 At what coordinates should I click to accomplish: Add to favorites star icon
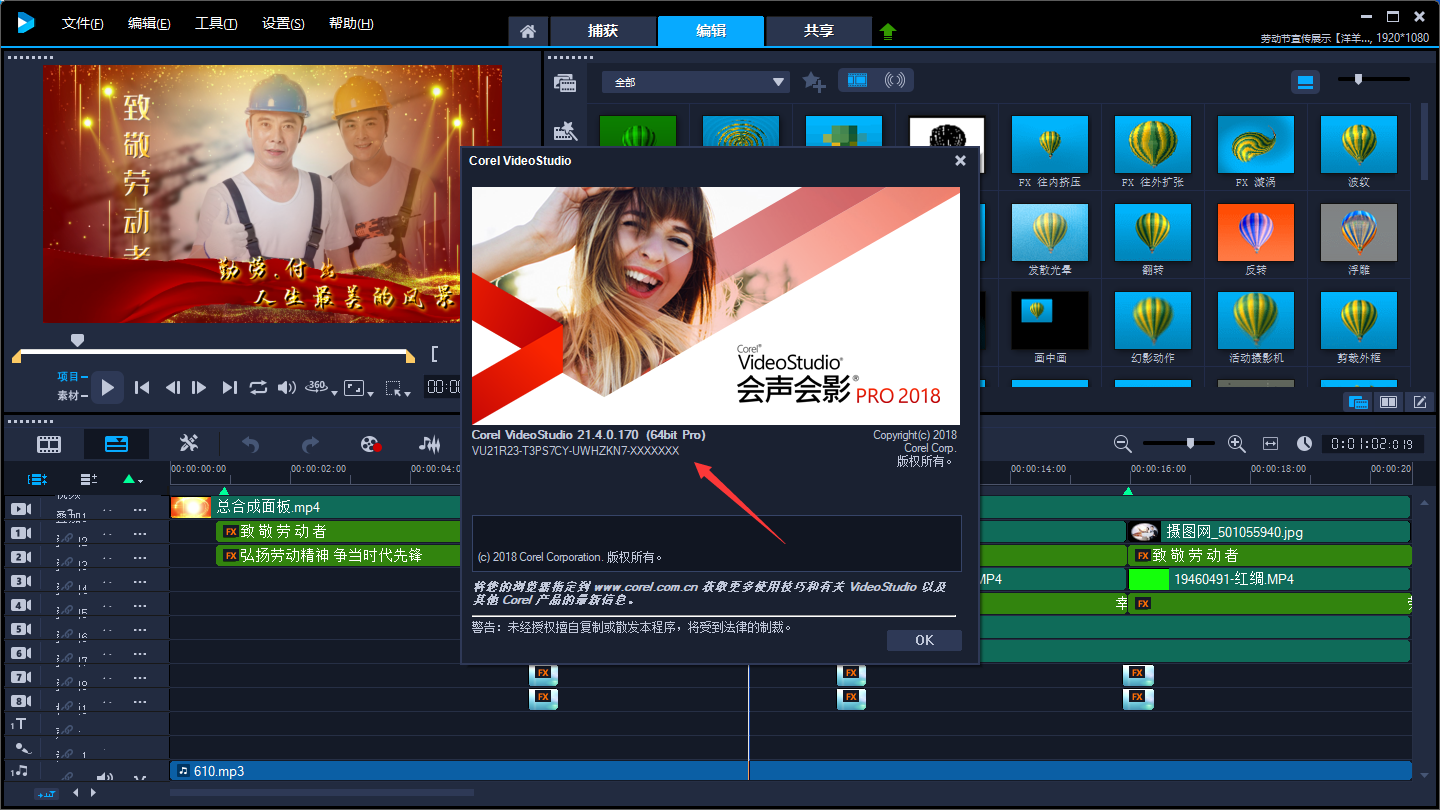tap(813, 82)
